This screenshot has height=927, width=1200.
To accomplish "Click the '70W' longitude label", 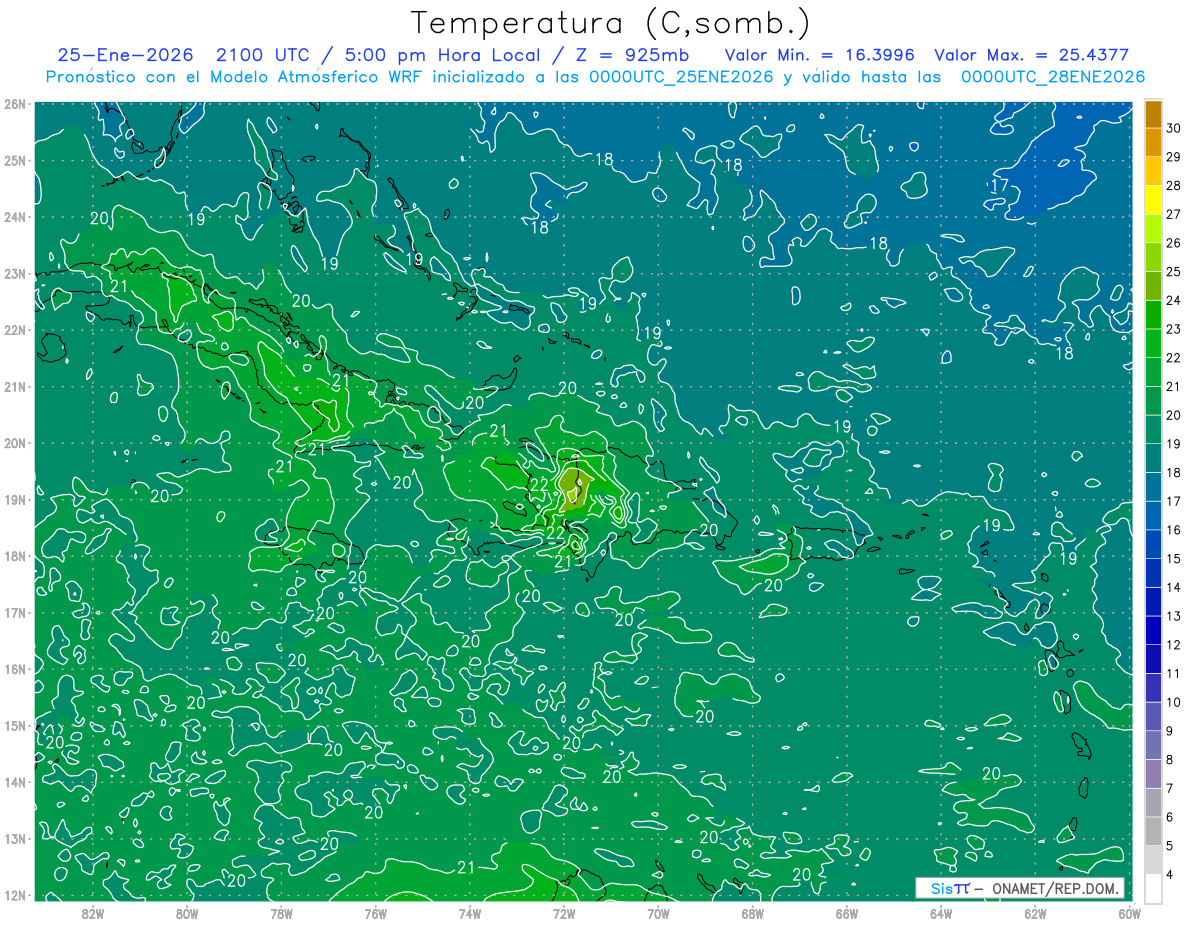I will pyautogui.click(x=658, y=912).
